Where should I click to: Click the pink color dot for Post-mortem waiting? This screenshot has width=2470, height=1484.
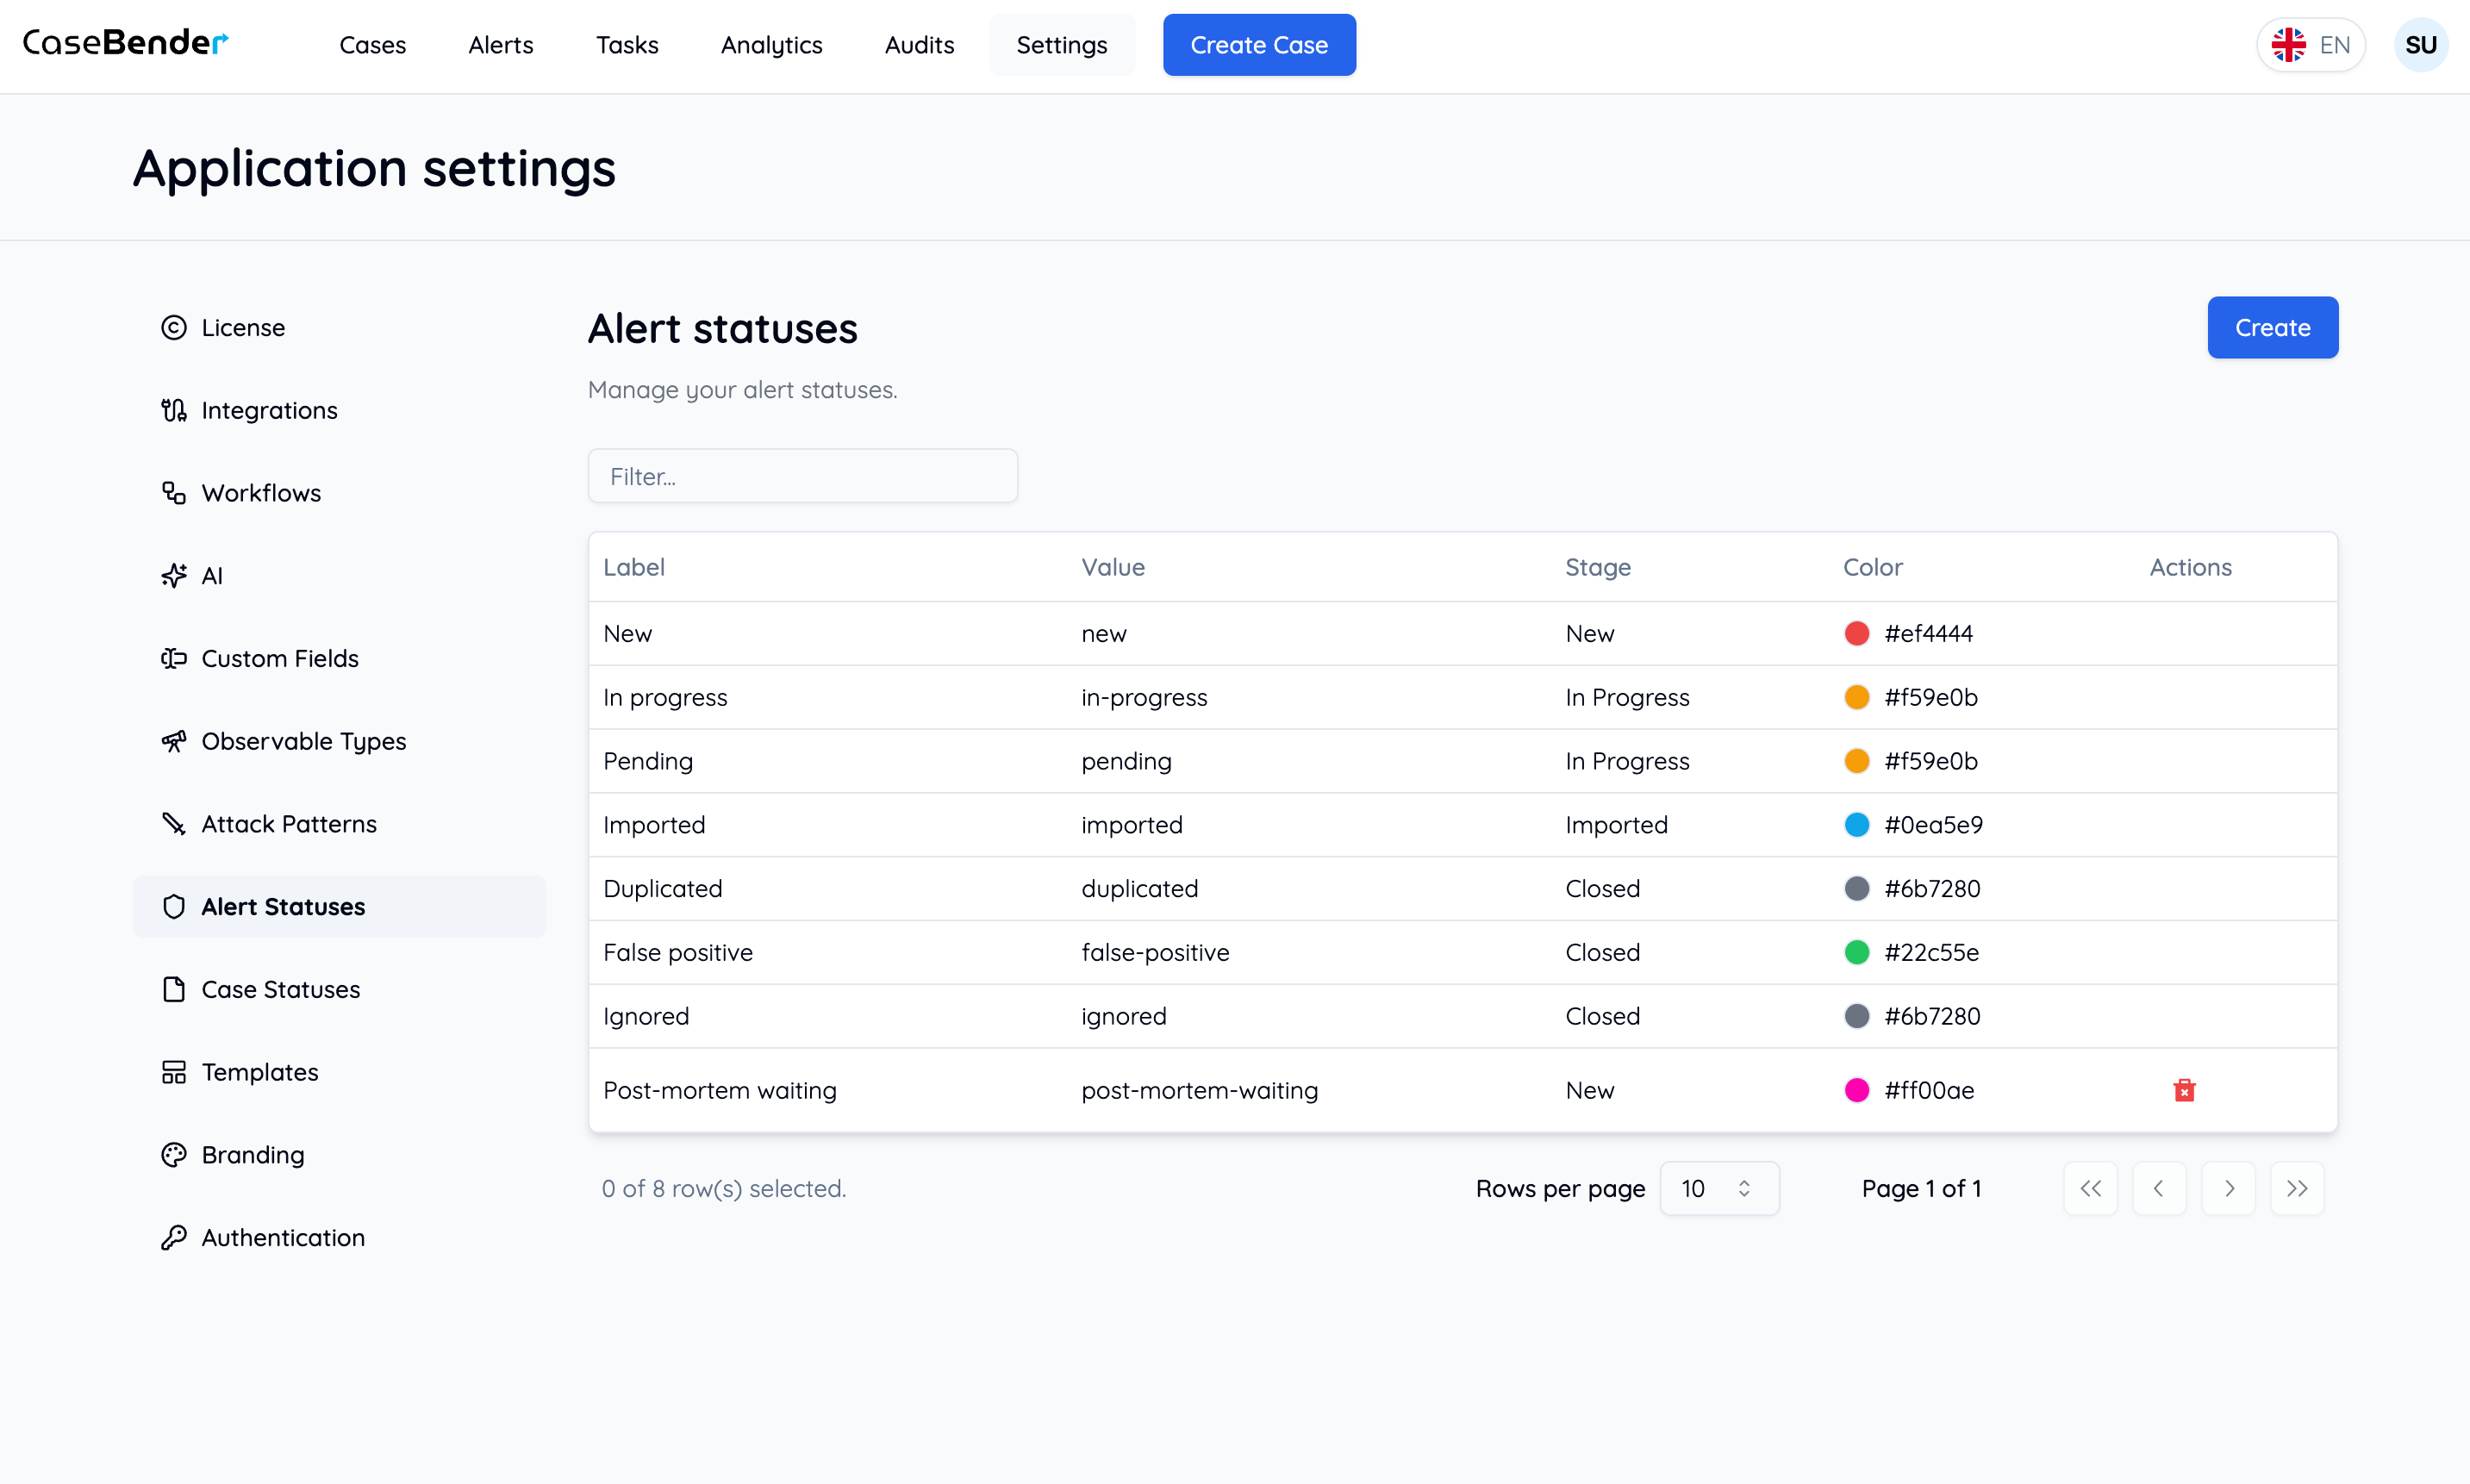[1857, 1090]
